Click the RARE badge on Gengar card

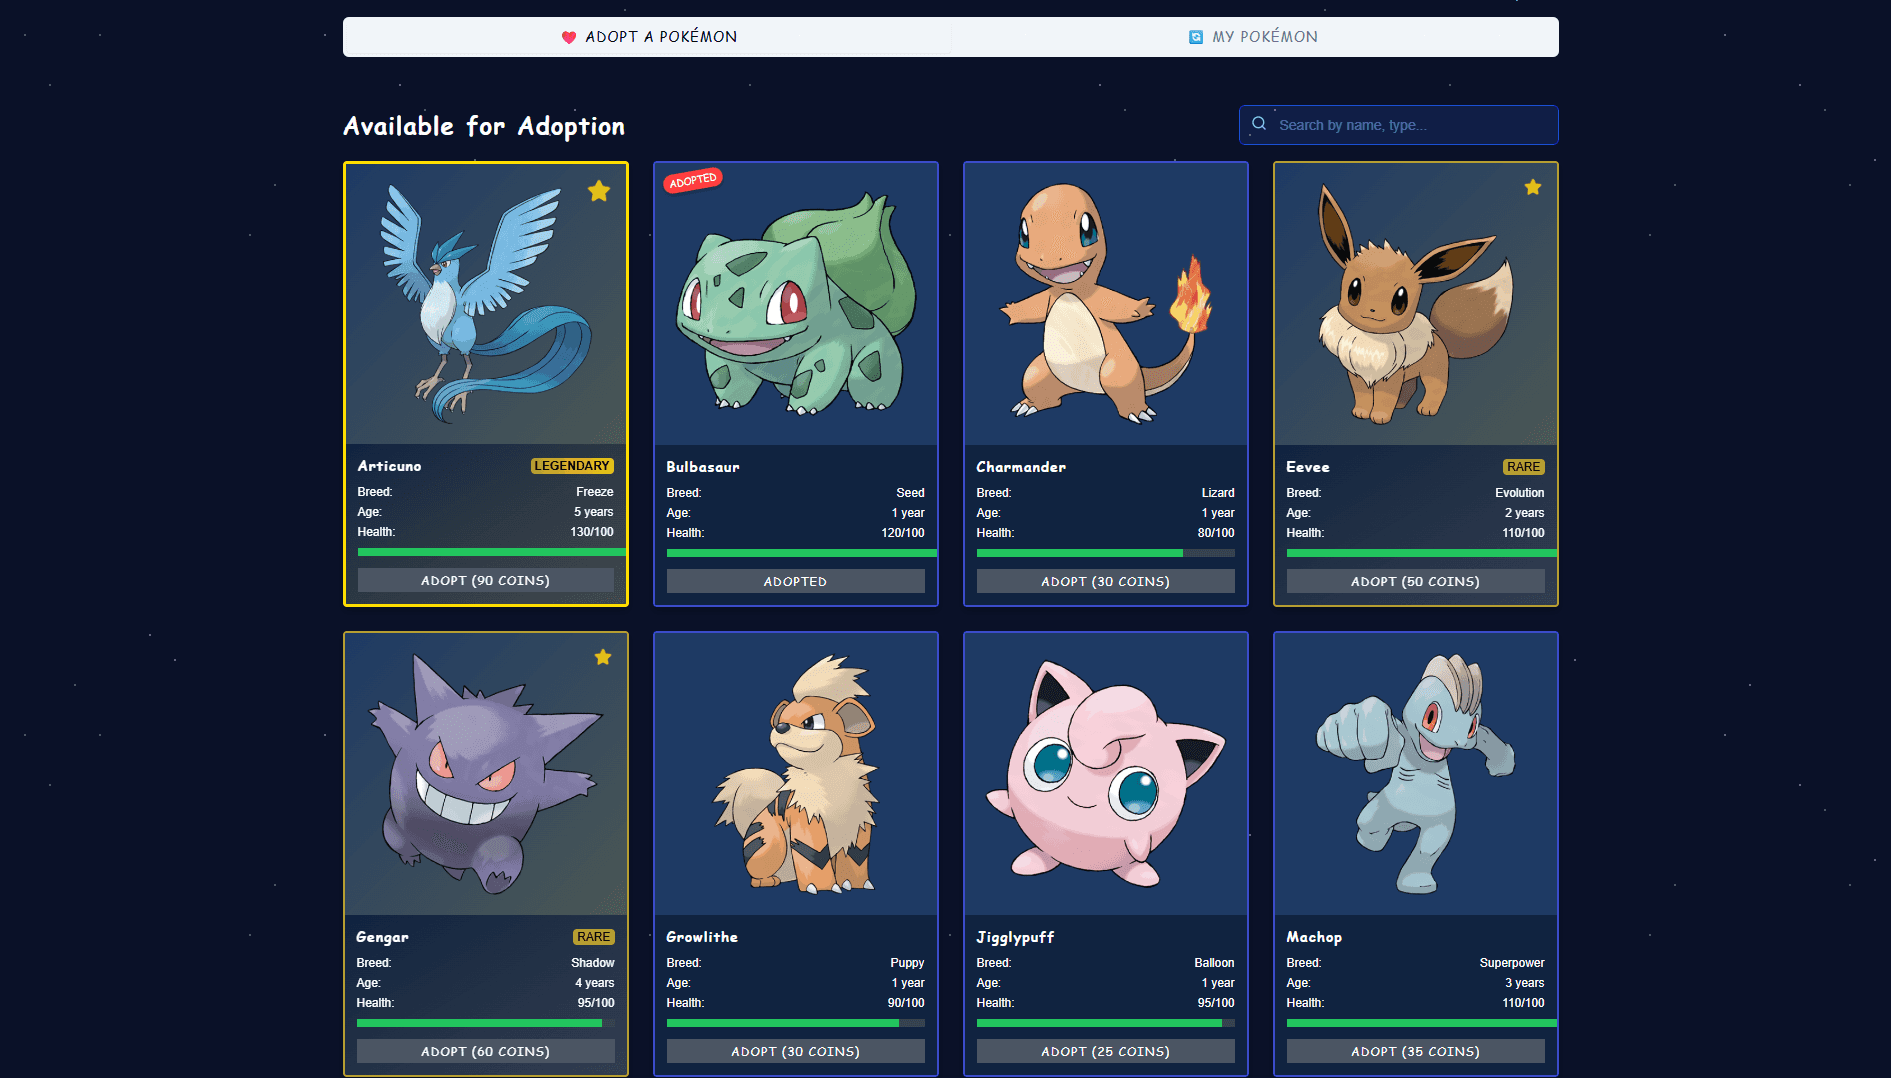594,937
